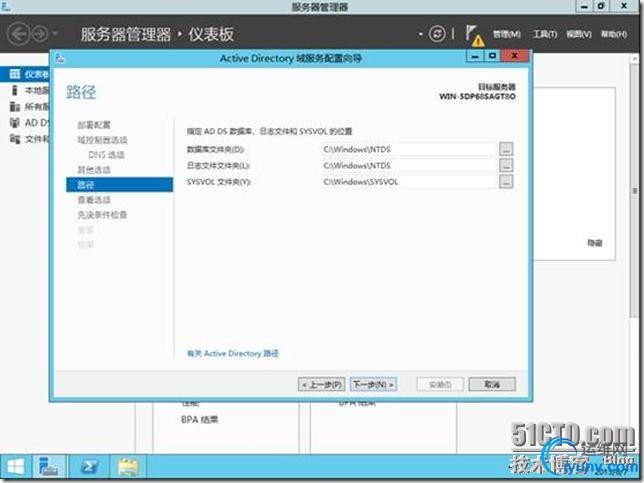Go to 其他选项 step in wizard
Image resolution: width=644 pixels, height=483 pixels.
94,170
